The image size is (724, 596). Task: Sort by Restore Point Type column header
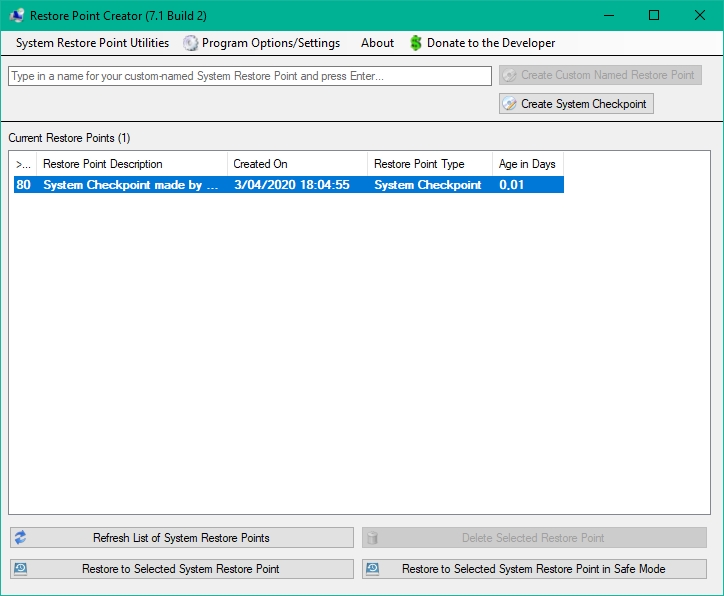click(x=429, y=164)
